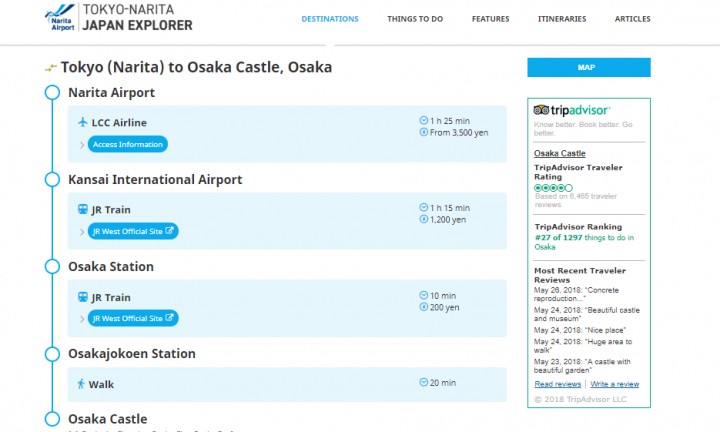Click the train icon under Osaka Station
The image size is (720, 432).
tap(83, 297)
